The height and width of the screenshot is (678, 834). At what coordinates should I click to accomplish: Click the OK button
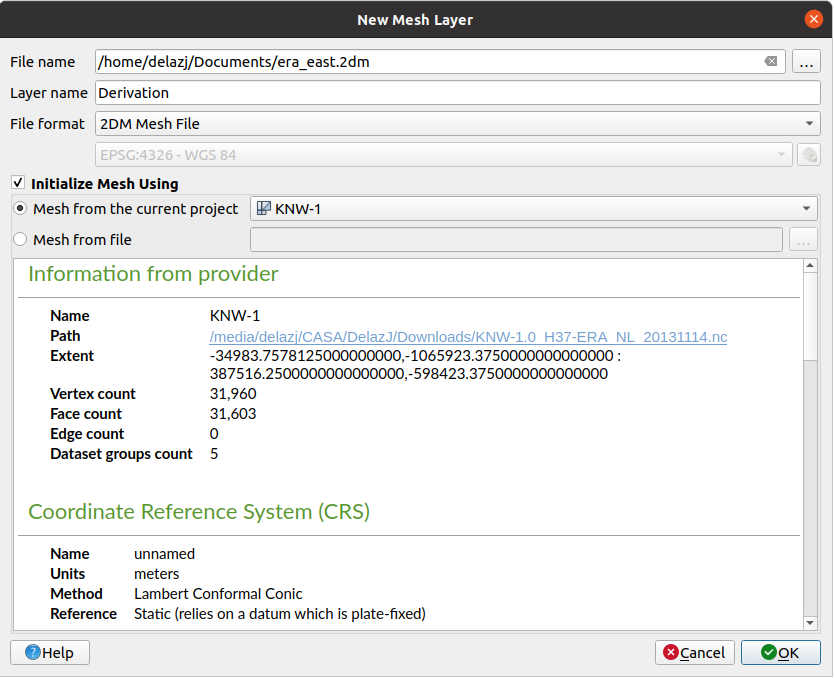pos(780,652)
